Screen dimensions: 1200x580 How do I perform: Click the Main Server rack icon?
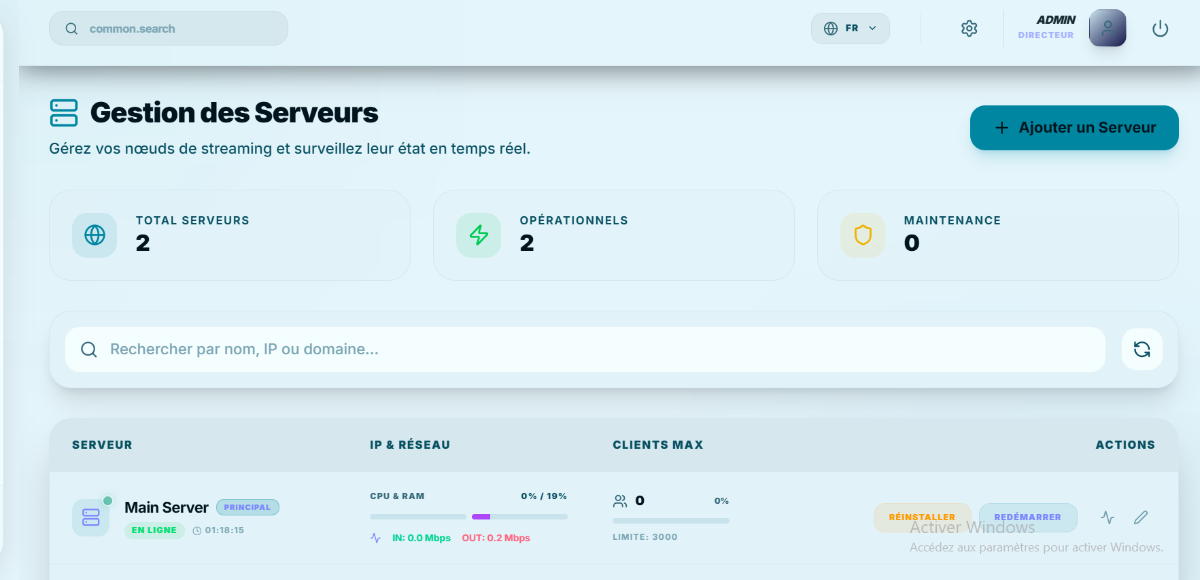tap(91, 517)
